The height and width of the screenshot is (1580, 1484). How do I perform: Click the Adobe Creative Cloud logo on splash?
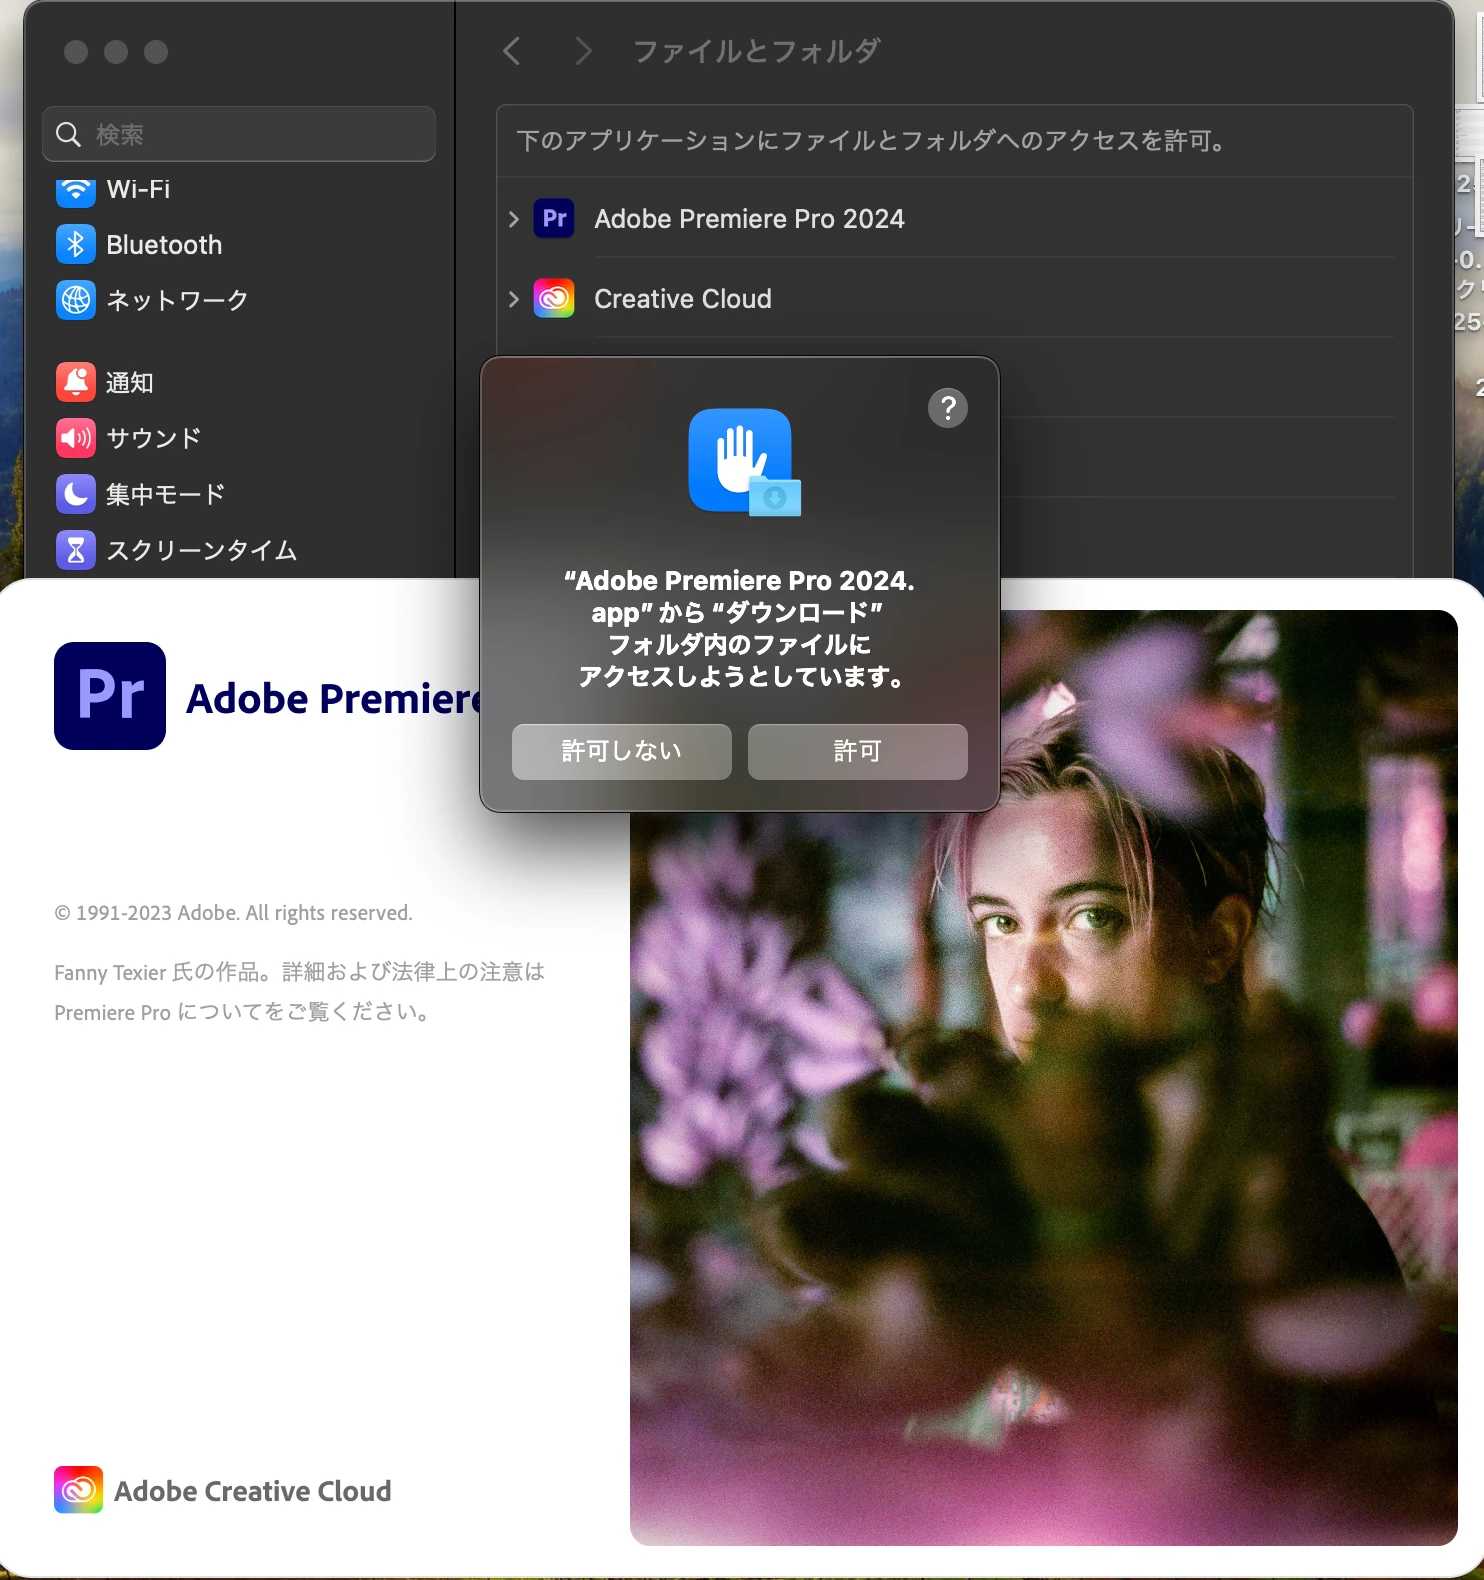[x=78, y=1490]
